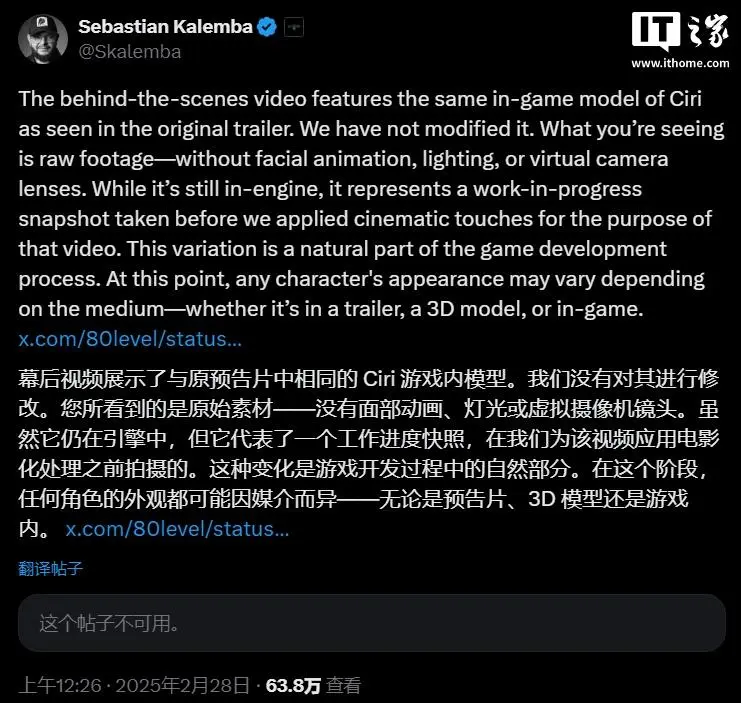Open the x.com/80level link under the English text

pyautogui.click(x=130, y=339)
